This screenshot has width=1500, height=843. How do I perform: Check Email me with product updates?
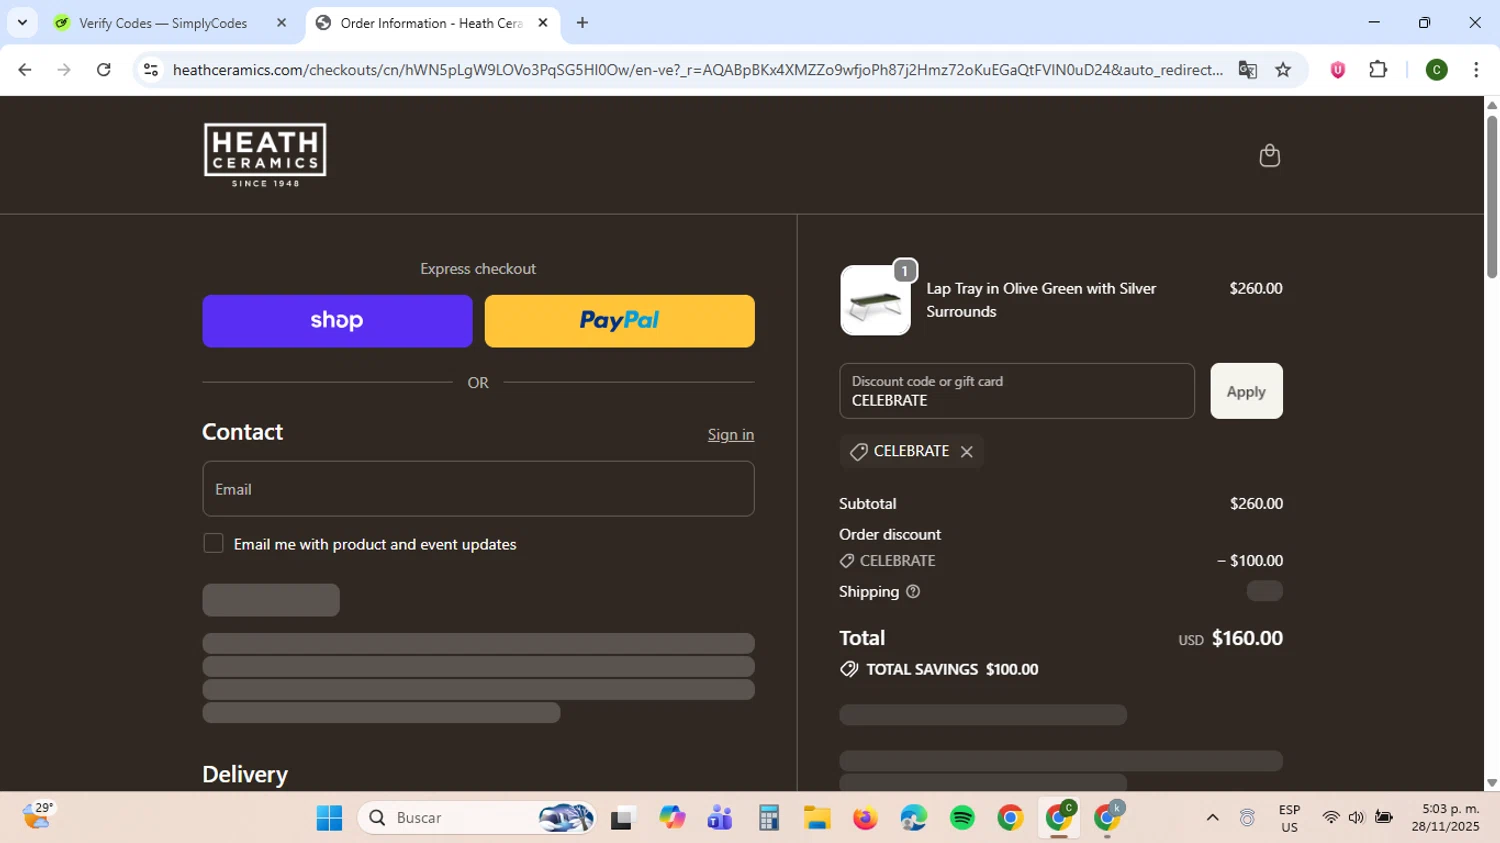point(213,543)
